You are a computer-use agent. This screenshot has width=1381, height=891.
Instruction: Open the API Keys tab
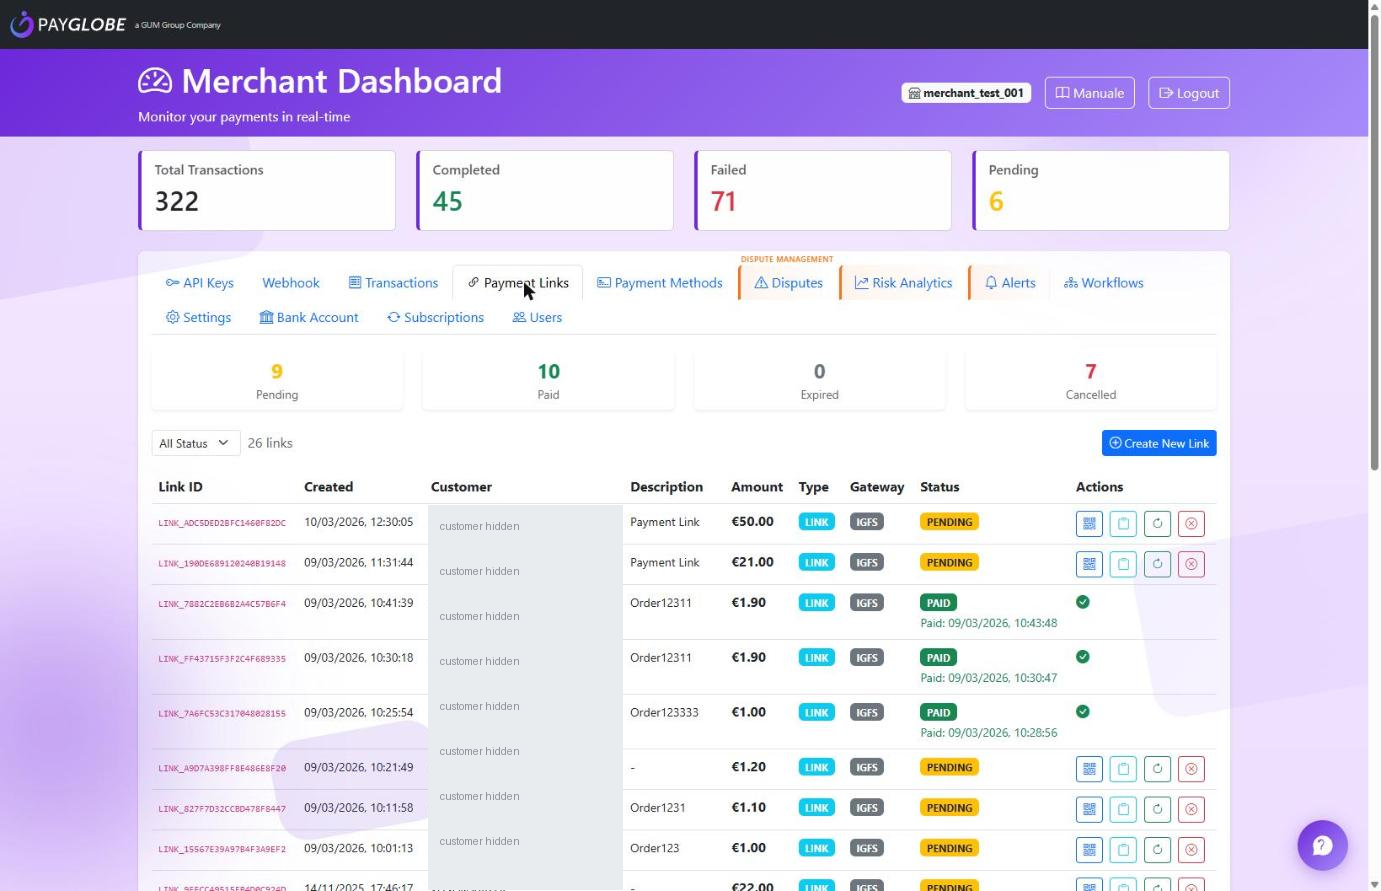(199, 283)
